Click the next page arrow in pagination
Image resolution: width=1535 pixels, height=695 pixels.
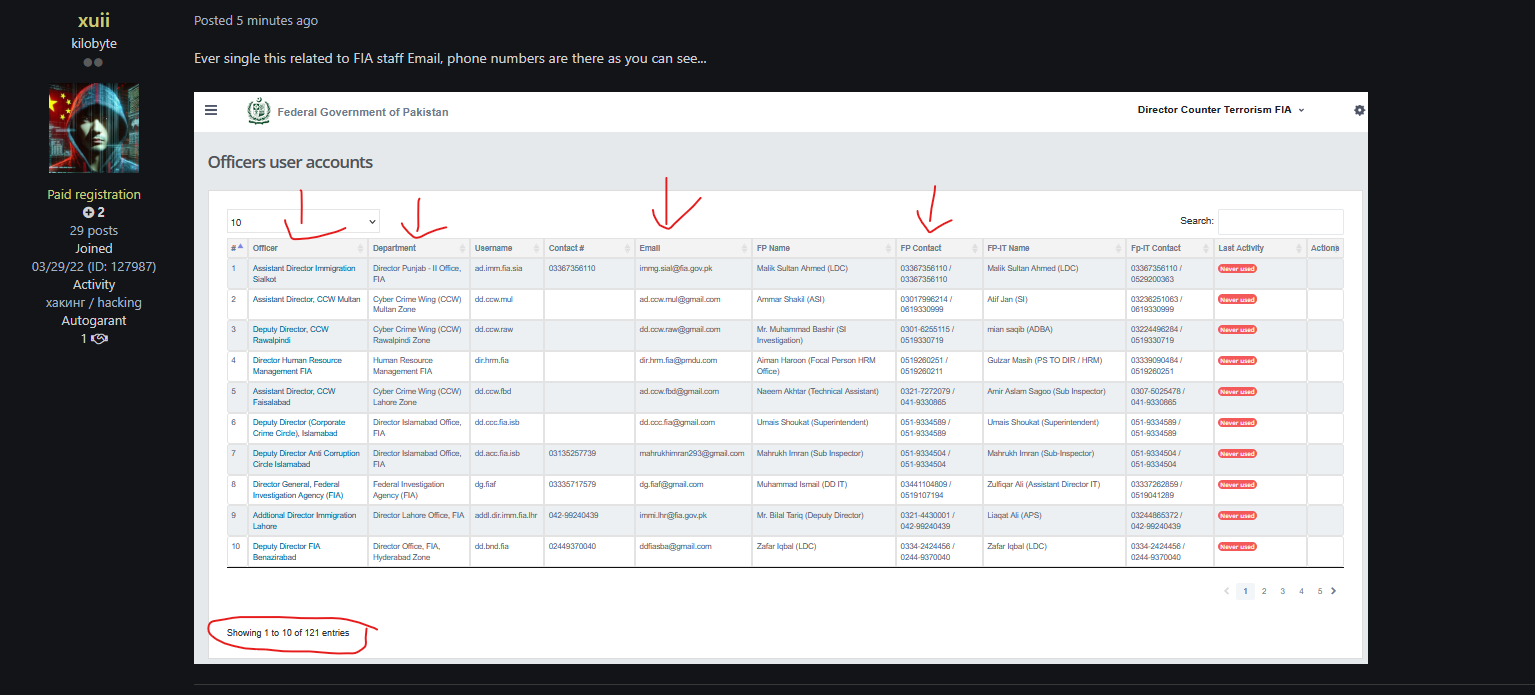point(1333,591)
